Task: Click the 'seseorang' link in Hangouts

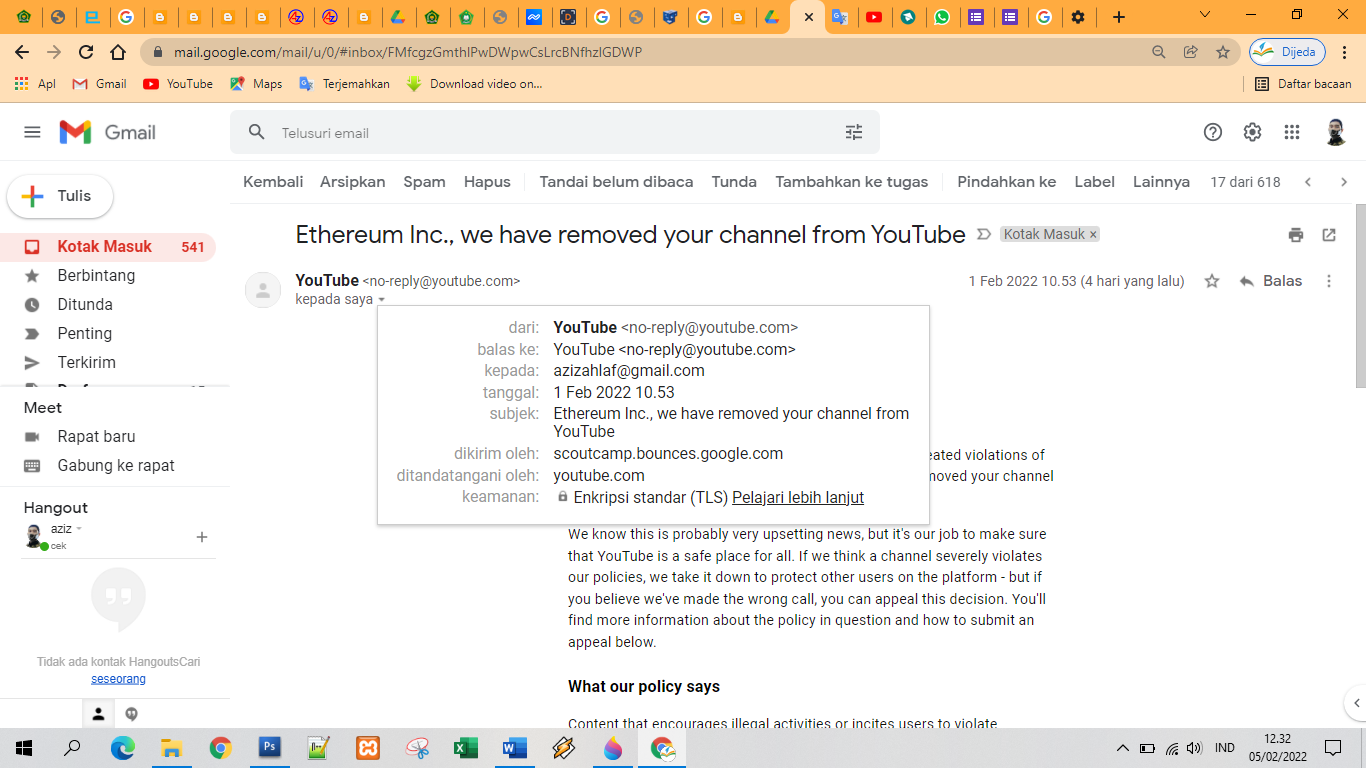Action: (118, 679)
